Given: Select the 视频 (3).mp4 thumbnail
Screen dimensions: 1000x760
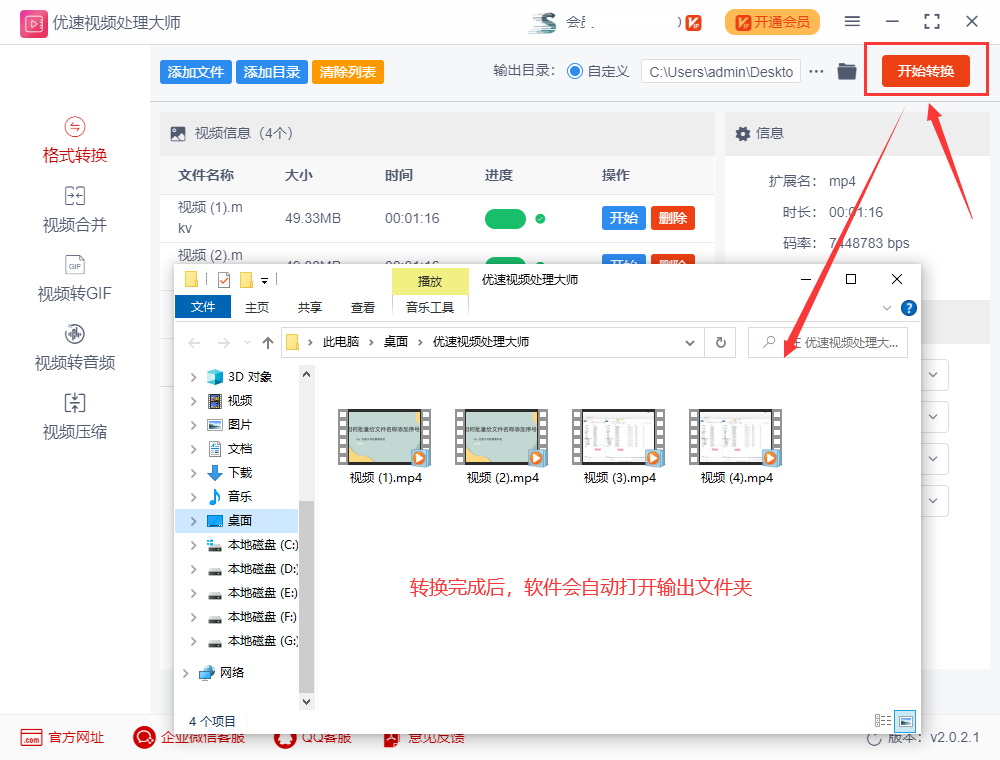Looking at the screenshot, I should (x=618, y=437).
